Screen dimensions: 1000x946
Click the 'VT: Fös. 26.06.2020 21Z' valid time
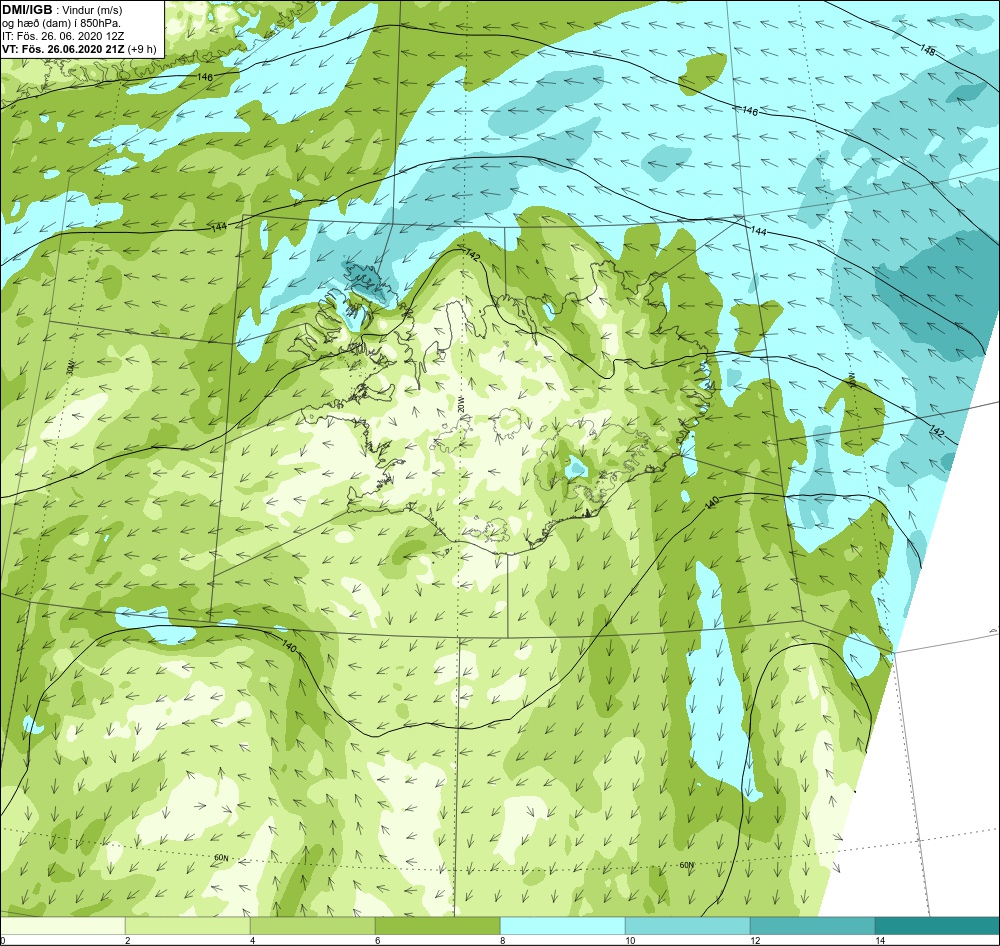click(x=63, y=49)
